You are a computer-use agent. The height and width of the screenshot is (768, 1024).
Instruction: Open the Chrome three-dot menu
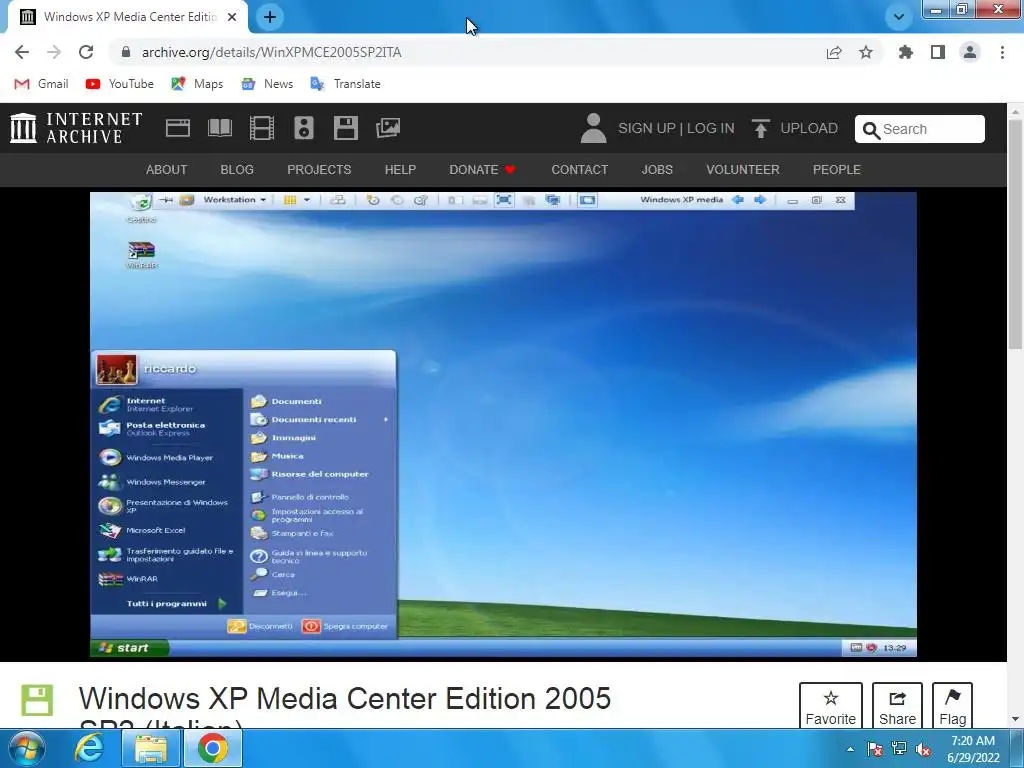click(1002, 52)
